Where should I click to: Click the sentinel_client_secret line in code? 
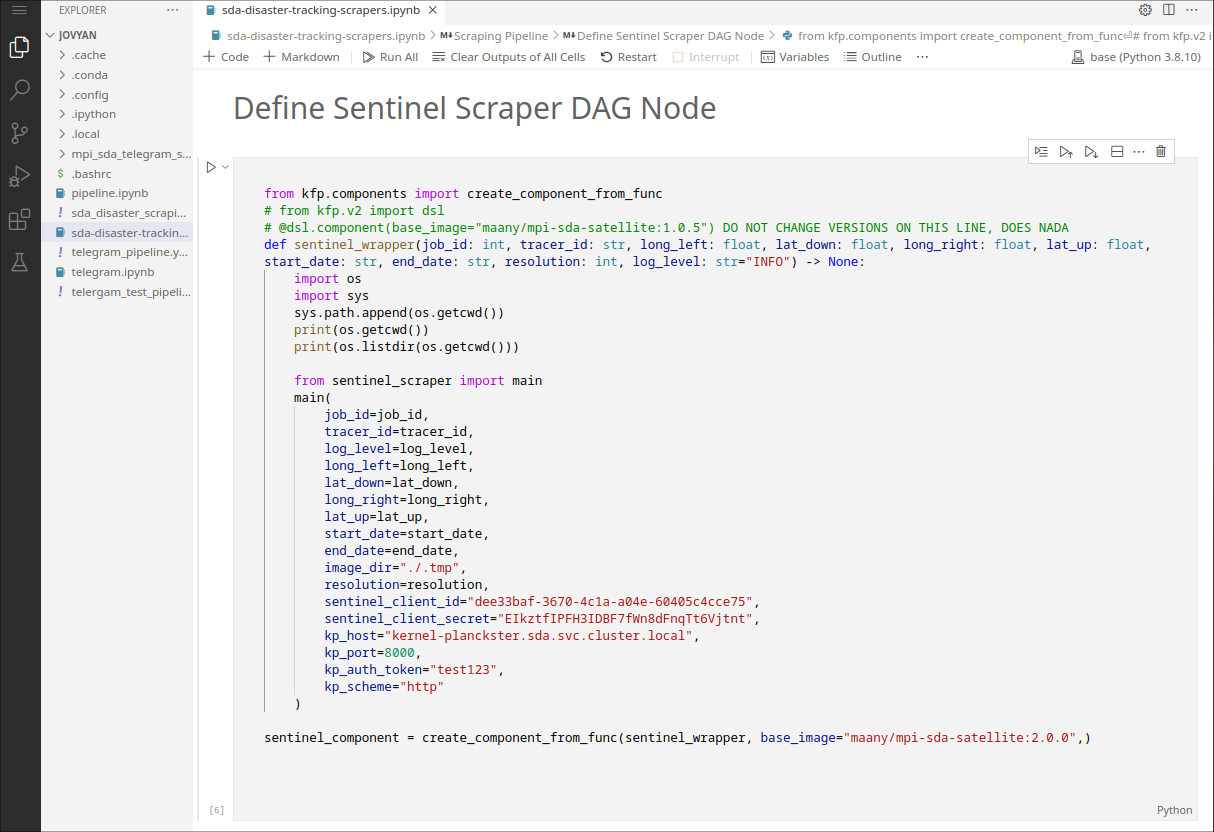click(x=541, y=619)
